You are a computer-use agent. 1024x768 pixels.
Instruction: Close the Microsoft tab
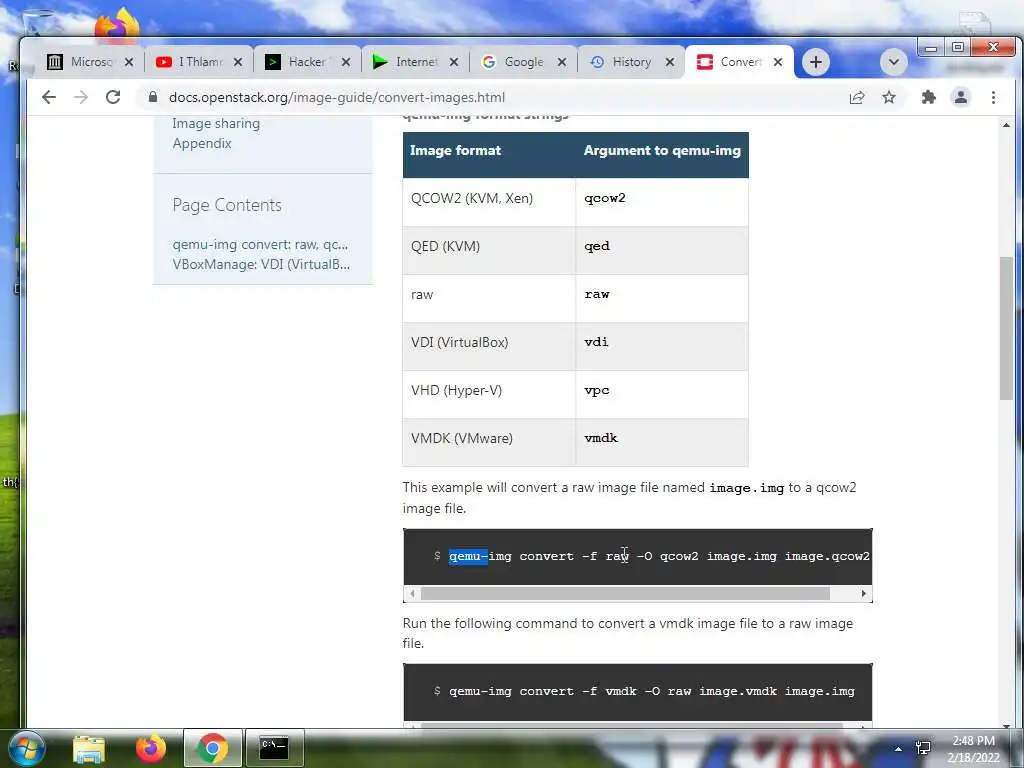tap(129, 62)
